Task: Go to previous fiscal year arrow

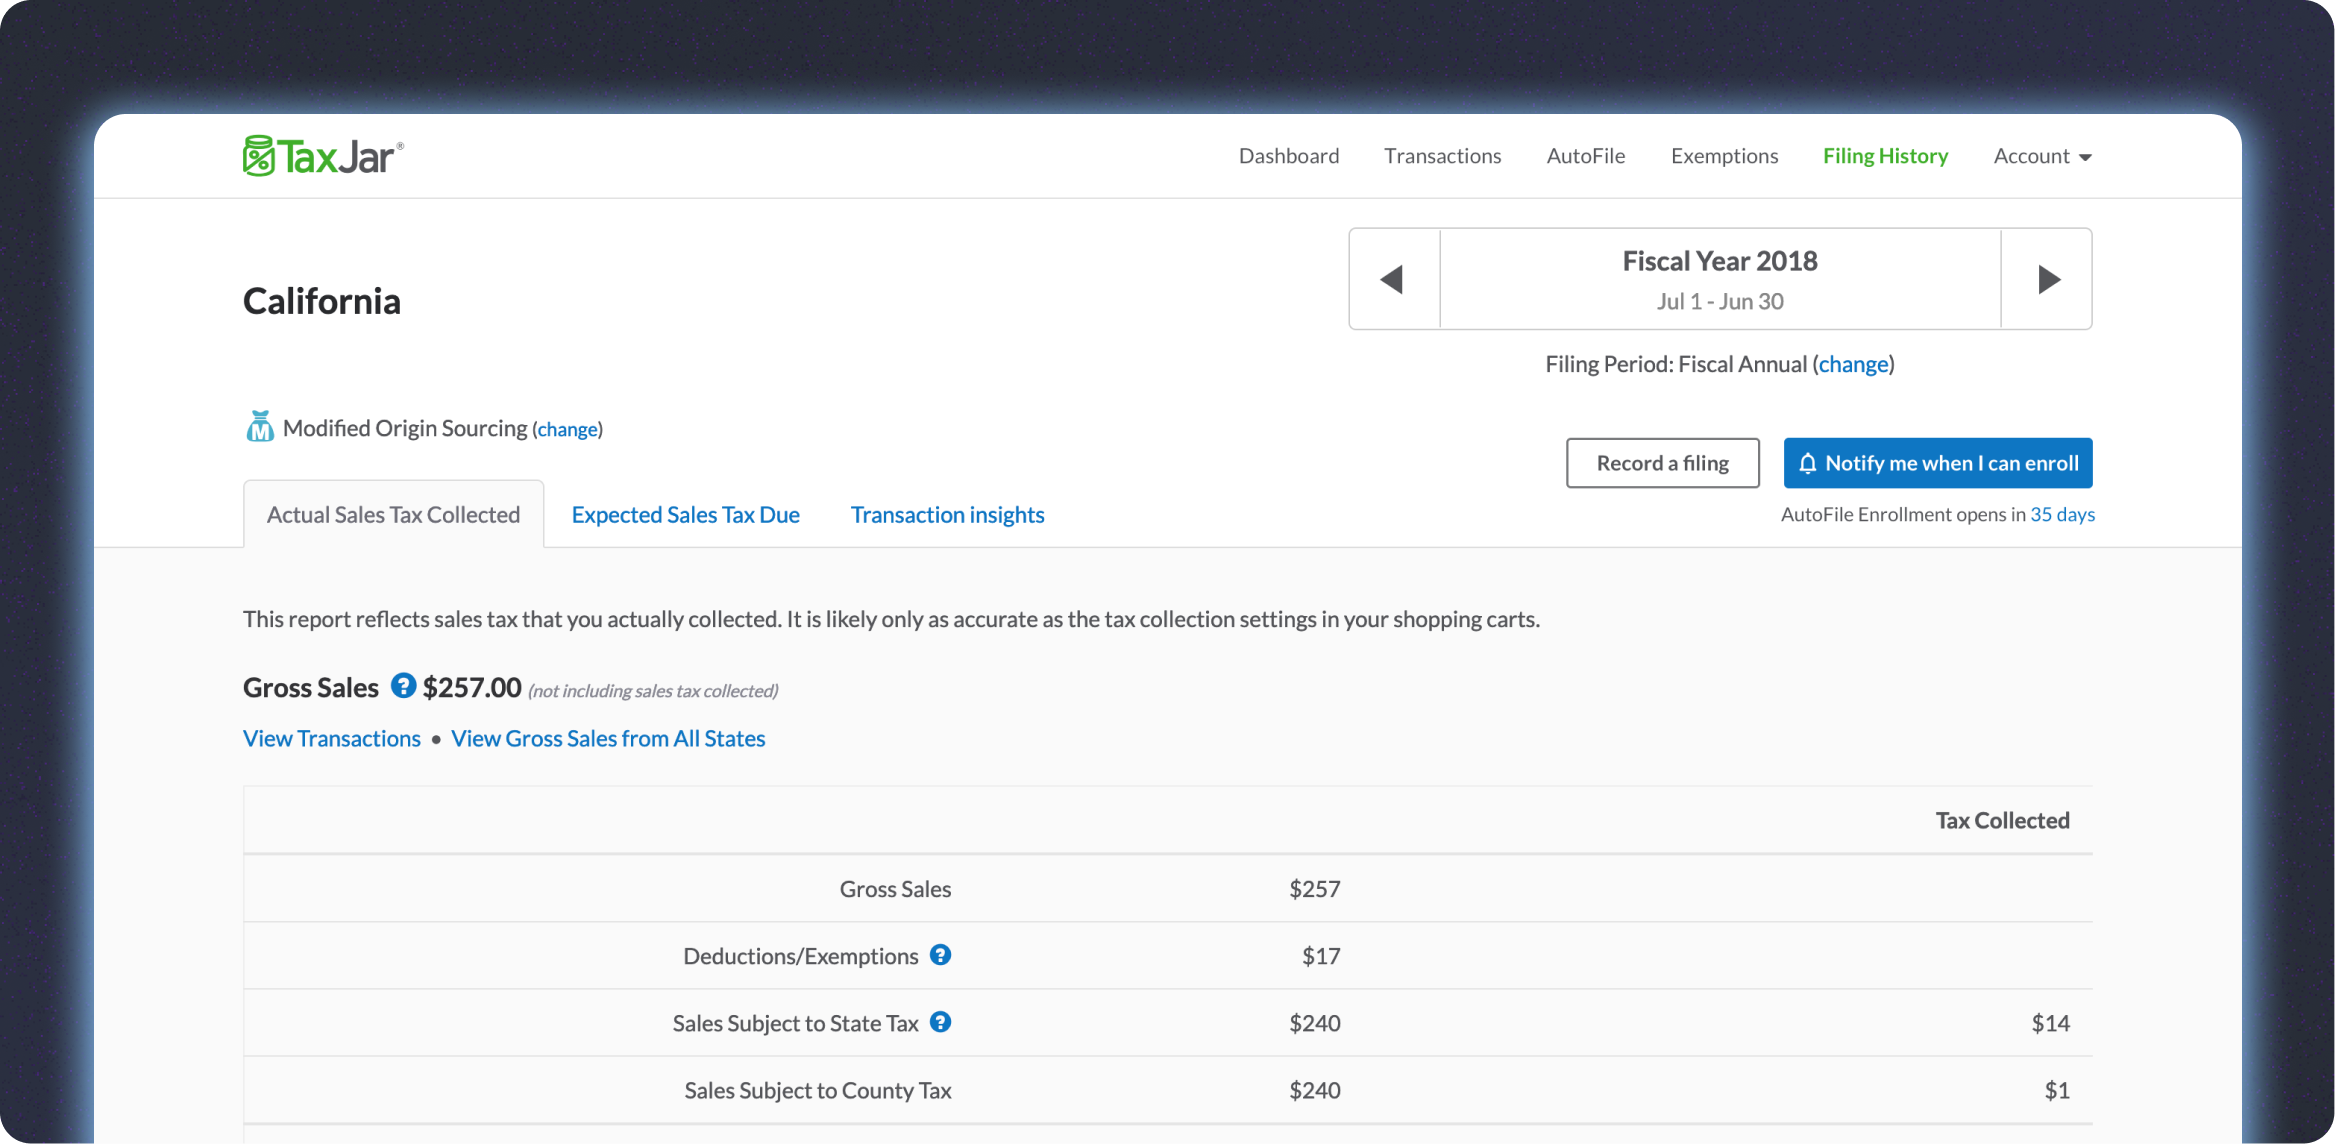Action: [1393, 279]
